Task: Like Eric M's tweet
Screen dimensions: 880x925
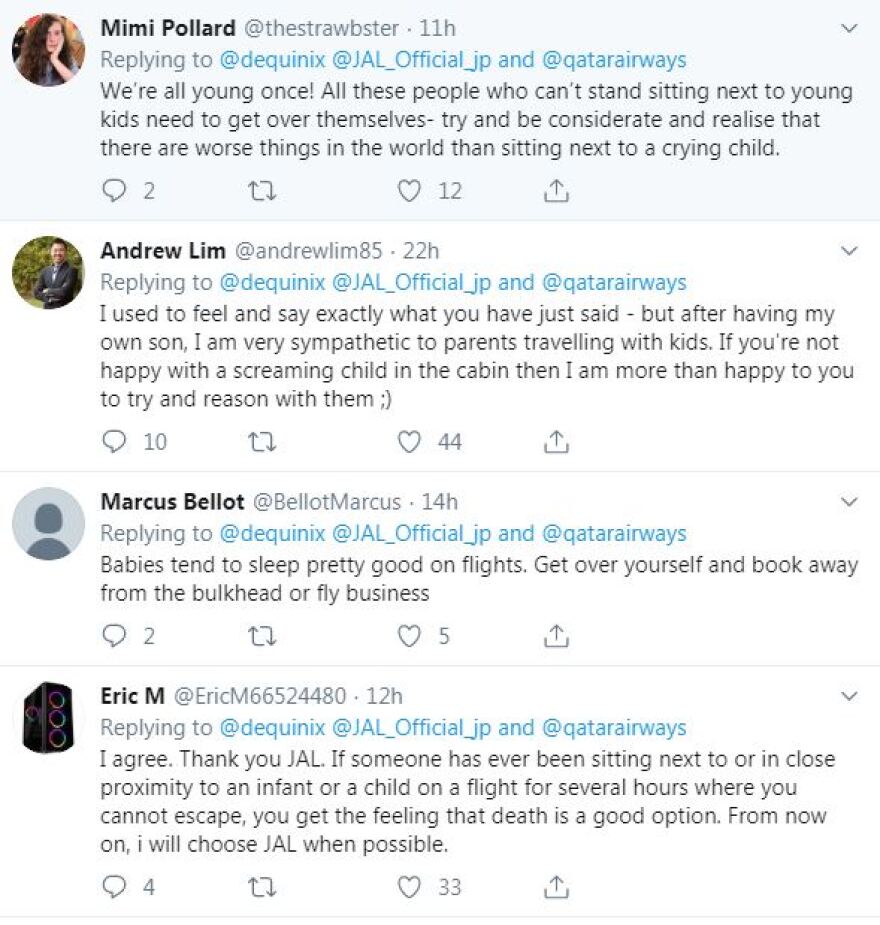Action: point(409,886)
